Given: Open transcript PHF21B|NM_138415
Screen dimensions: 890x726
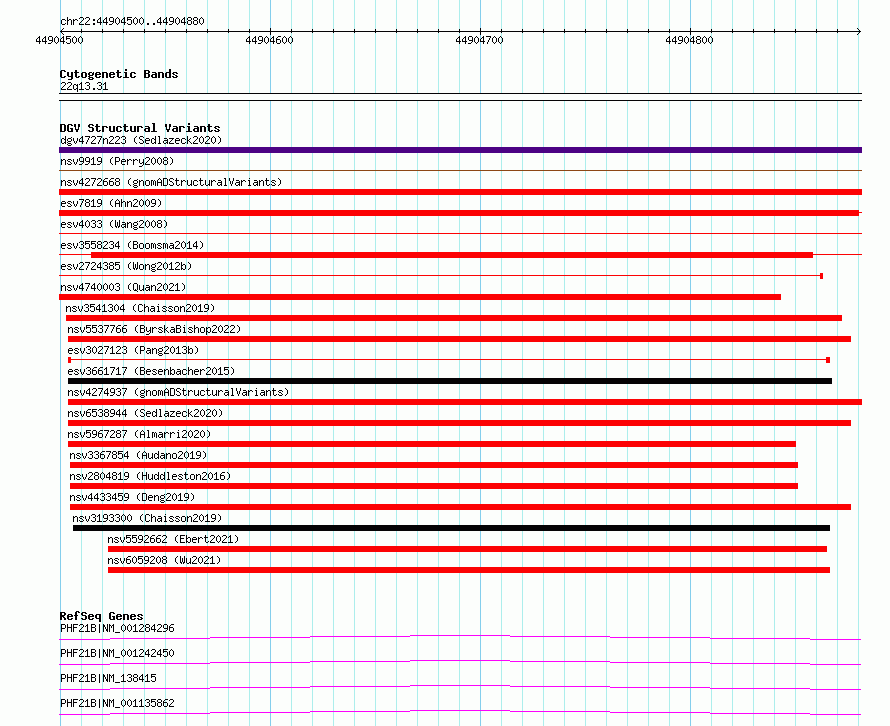Looking at the screenshot, I should point(108,678).
